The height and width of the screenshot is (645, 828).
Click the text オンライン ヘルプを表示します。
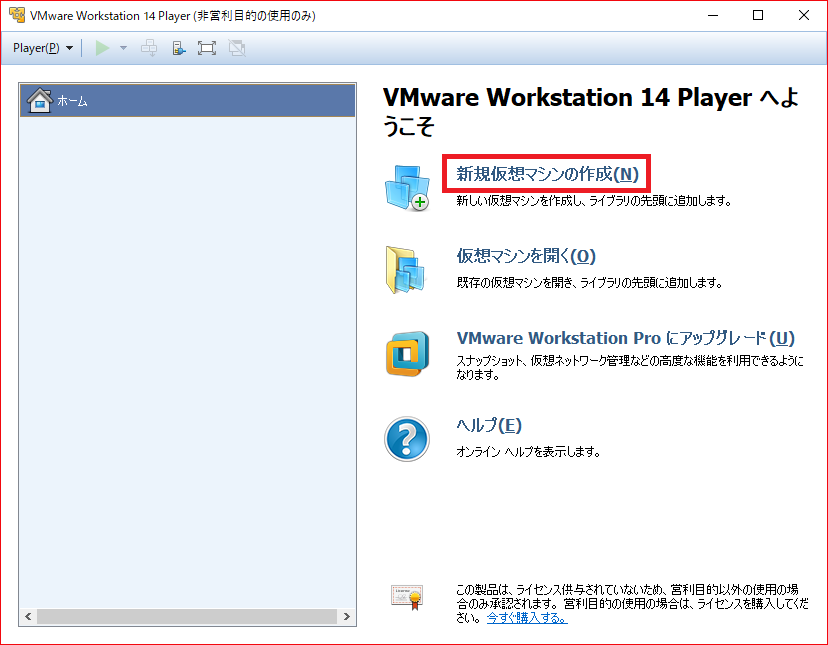[528, 452]
